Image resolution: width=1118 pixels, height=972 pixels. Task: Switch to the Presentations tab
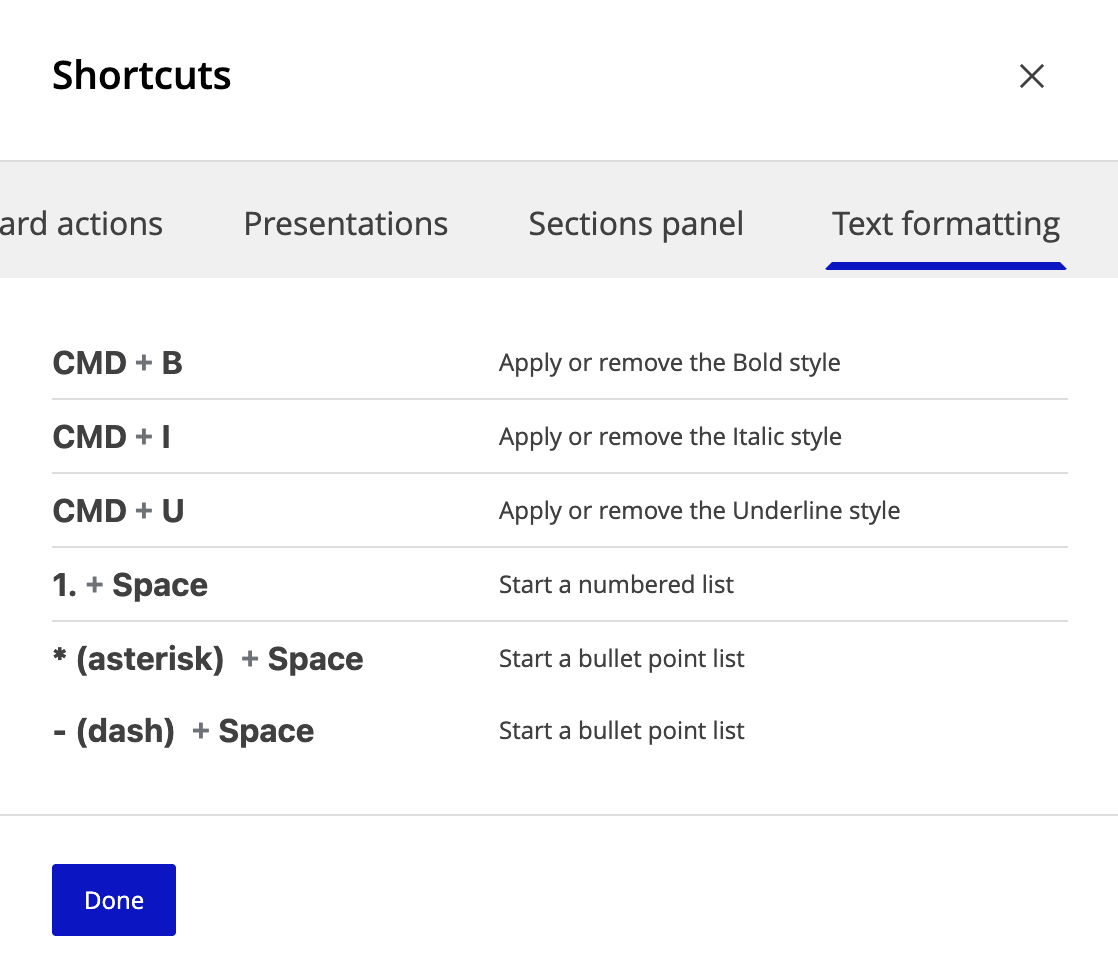pyautogui.click(x=346, y=223)
